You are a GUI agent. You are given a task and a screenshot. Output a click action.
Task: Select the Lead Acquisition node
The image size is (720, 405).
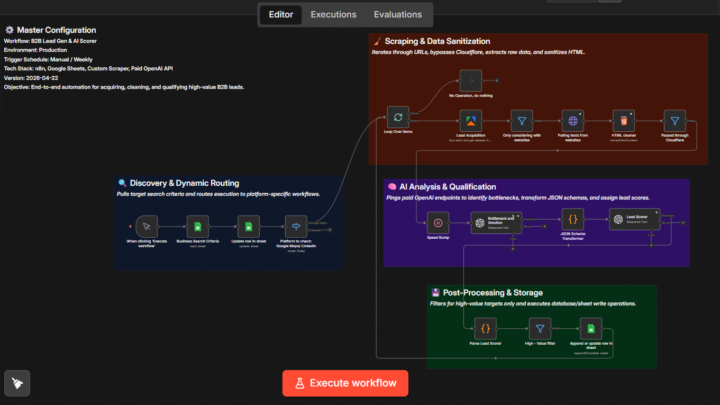pos(471,121)
